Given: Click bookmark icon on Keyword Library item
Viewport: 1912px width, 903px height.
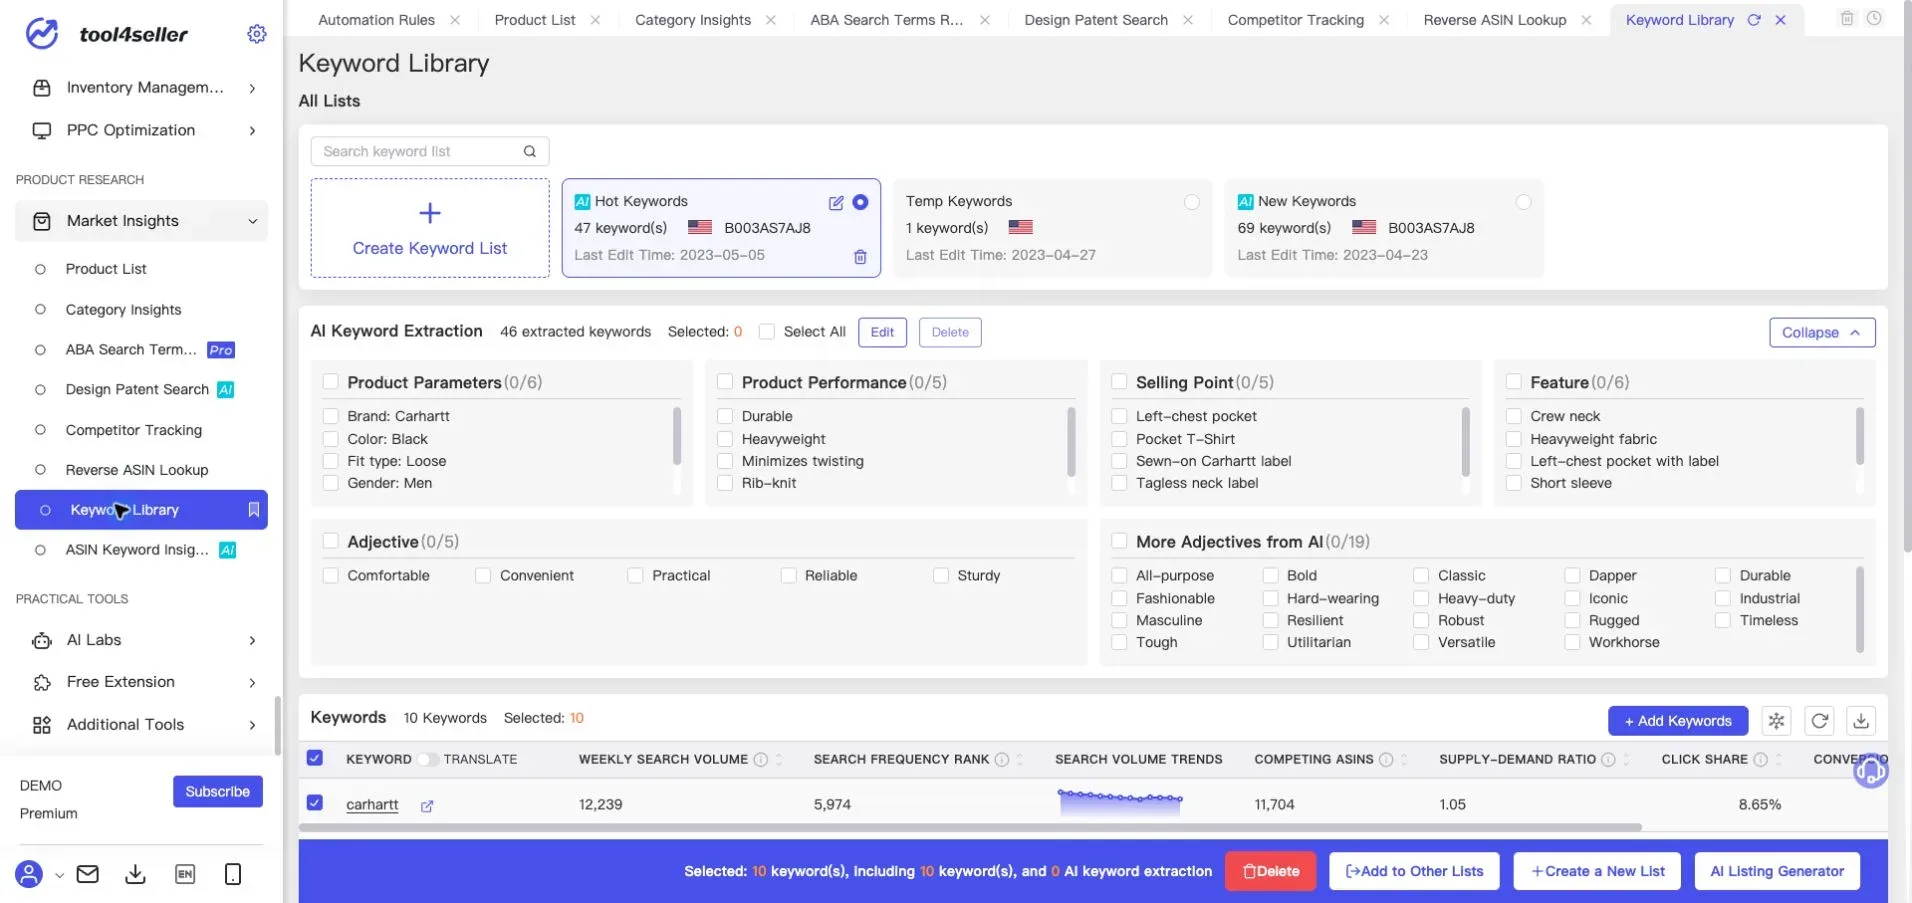Looking at the screenshot, I should pyautogui.click(x=254, y=510).
